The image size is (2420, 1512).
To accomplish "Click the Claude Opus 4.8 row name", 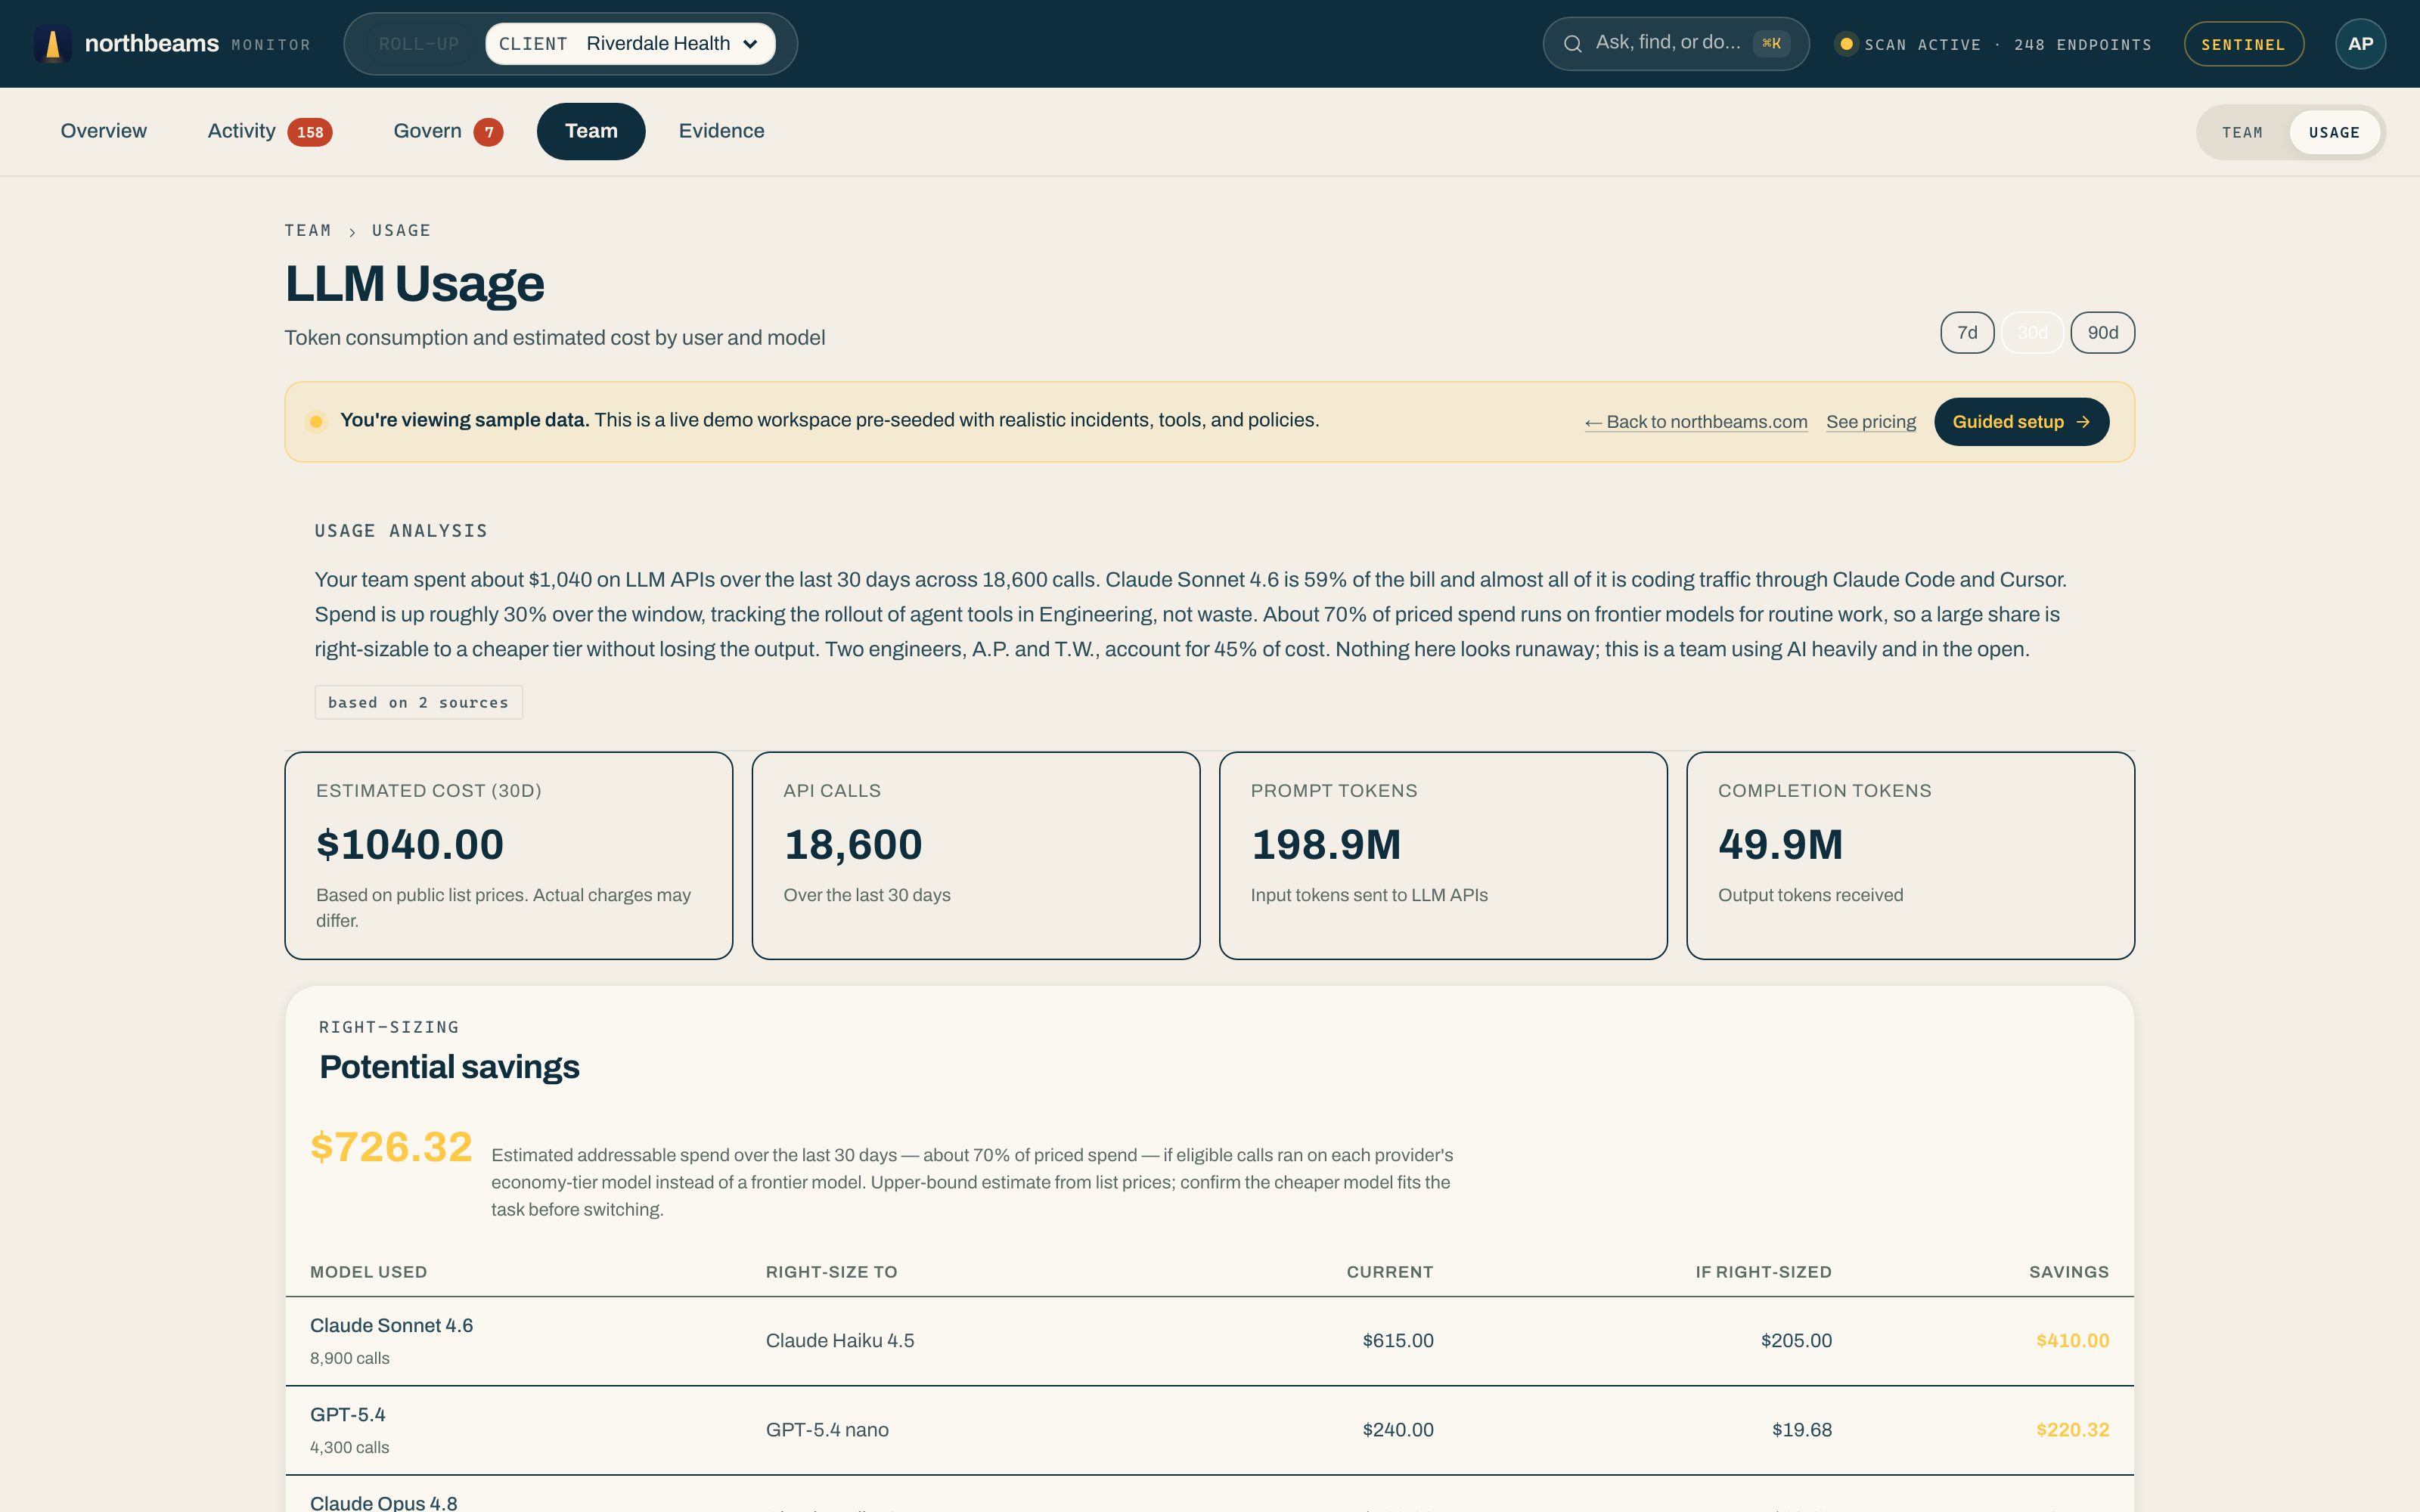I will click(x=384, y=1503).
